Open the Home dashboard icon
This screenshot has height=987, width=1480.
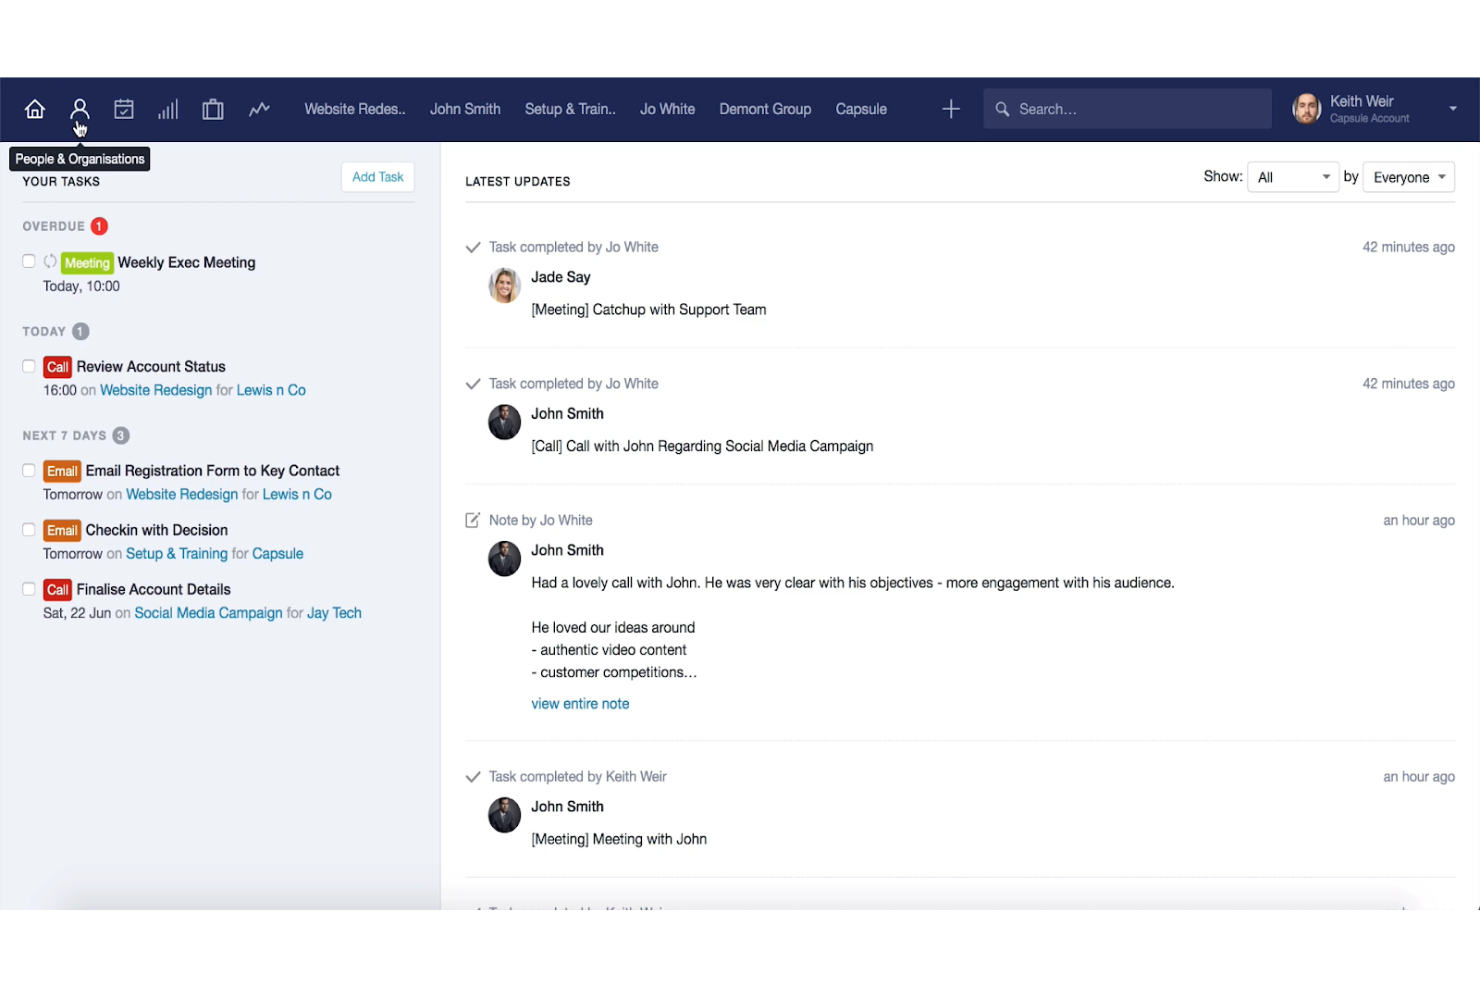pos(35,108)
